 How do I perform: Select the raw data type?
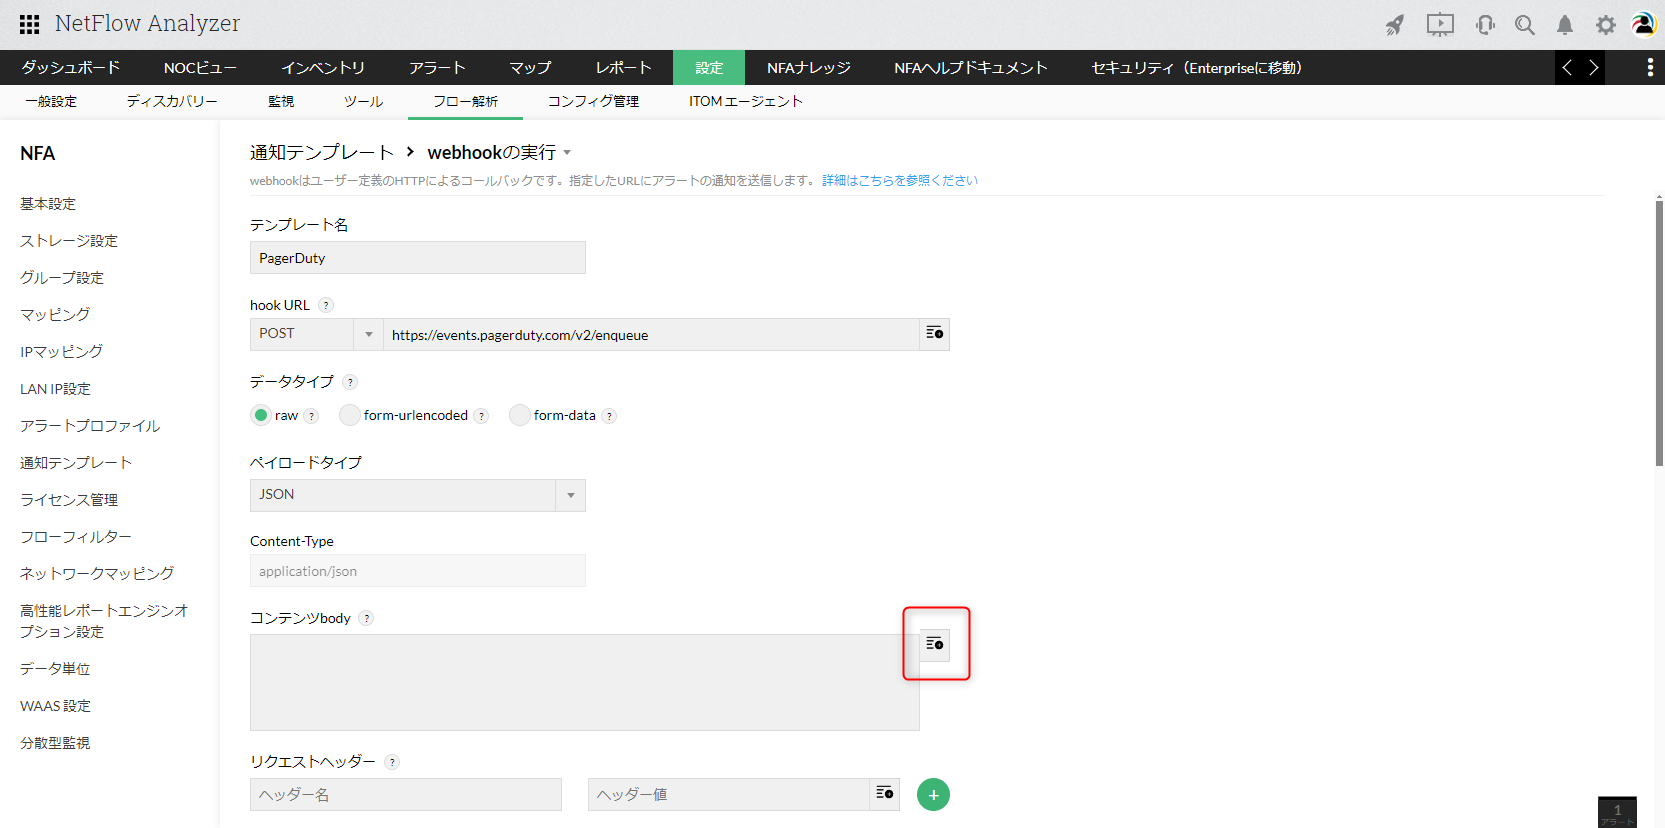pyautogui.click(x=261, y=415)
